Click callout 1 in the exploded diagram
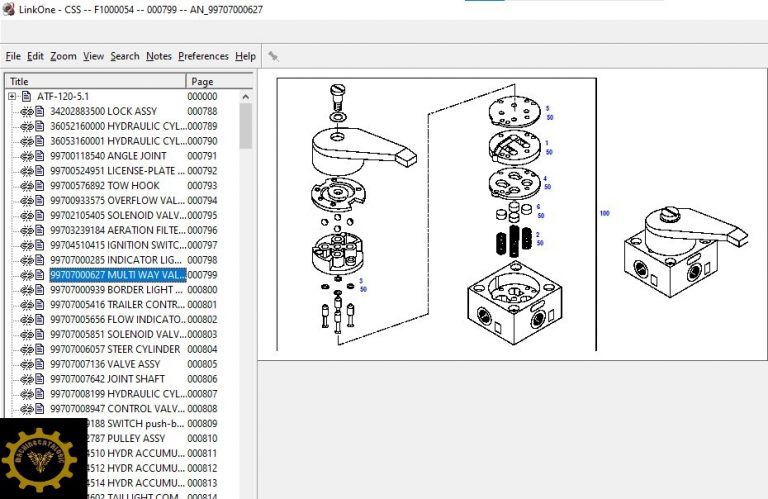The width and height of the screenshot is (768, 499). point(547,143)
